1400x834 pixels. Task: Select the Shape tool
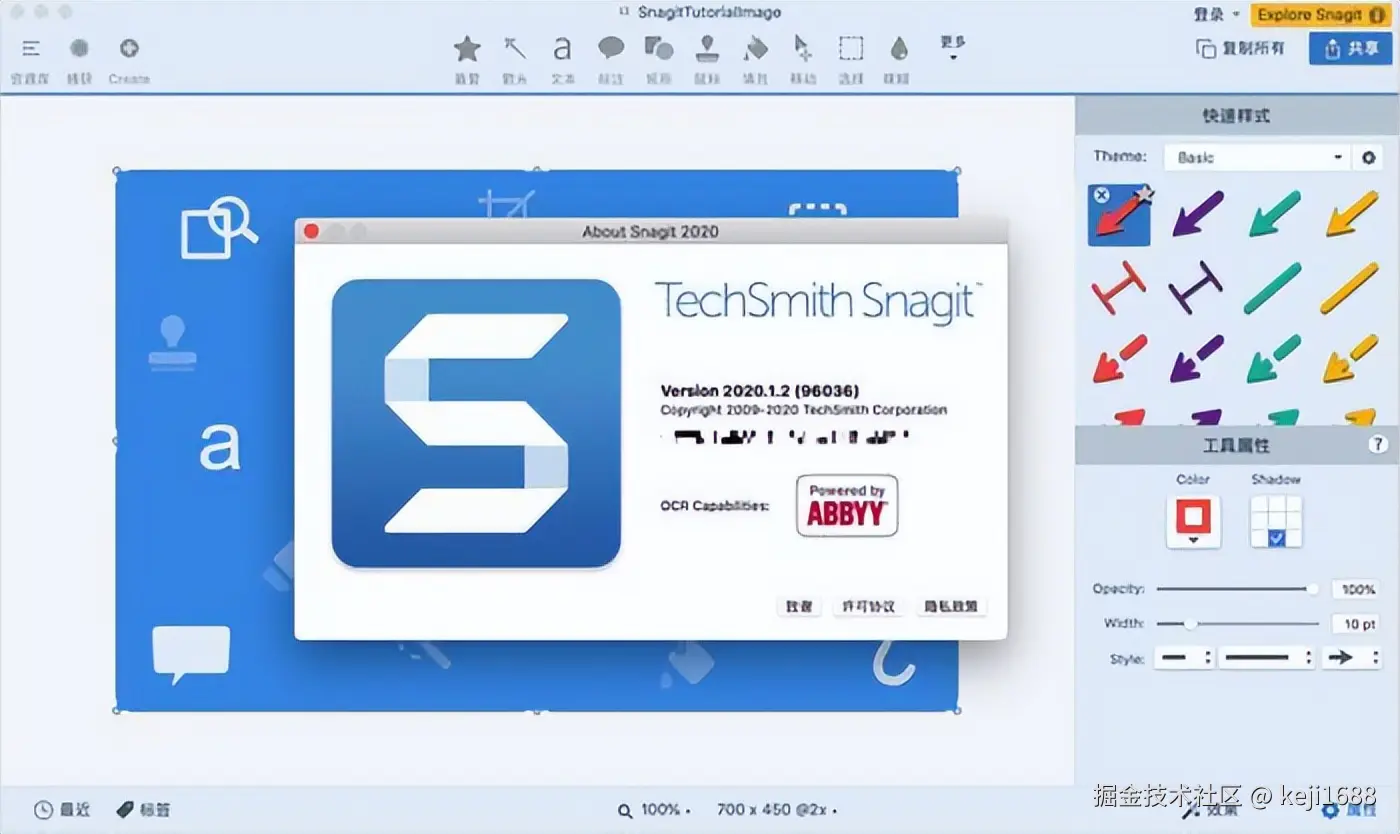(x=659, y=48)
